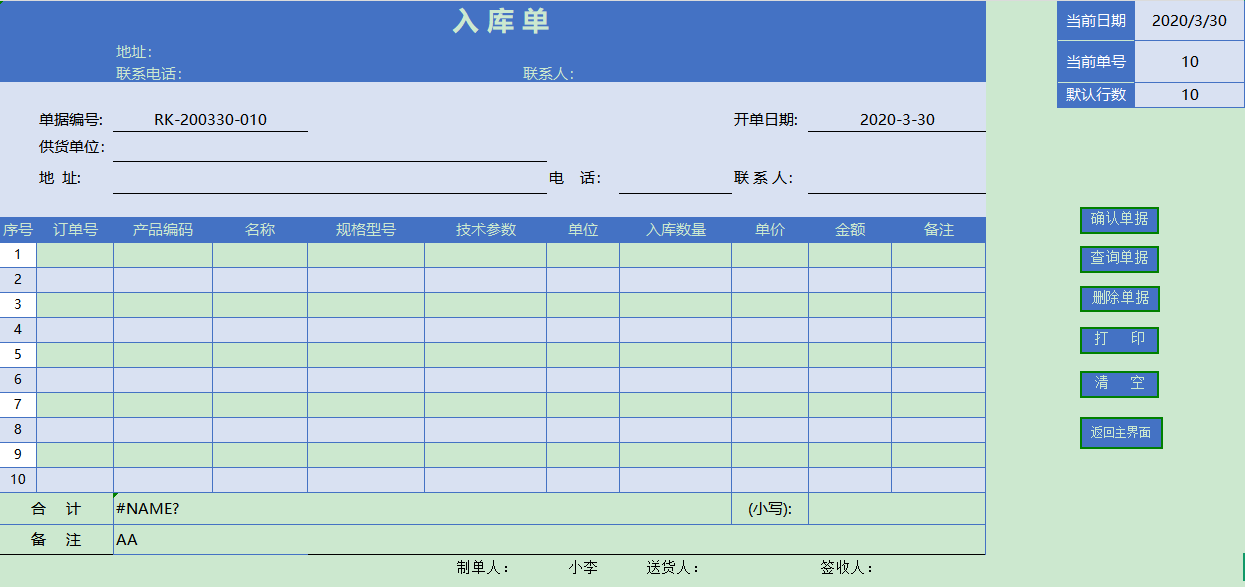Viewport: 1245px width, 587px height.
Task: Click the 序号 cell of row 10
Action: pyautogui.click(x=18, y=480)
